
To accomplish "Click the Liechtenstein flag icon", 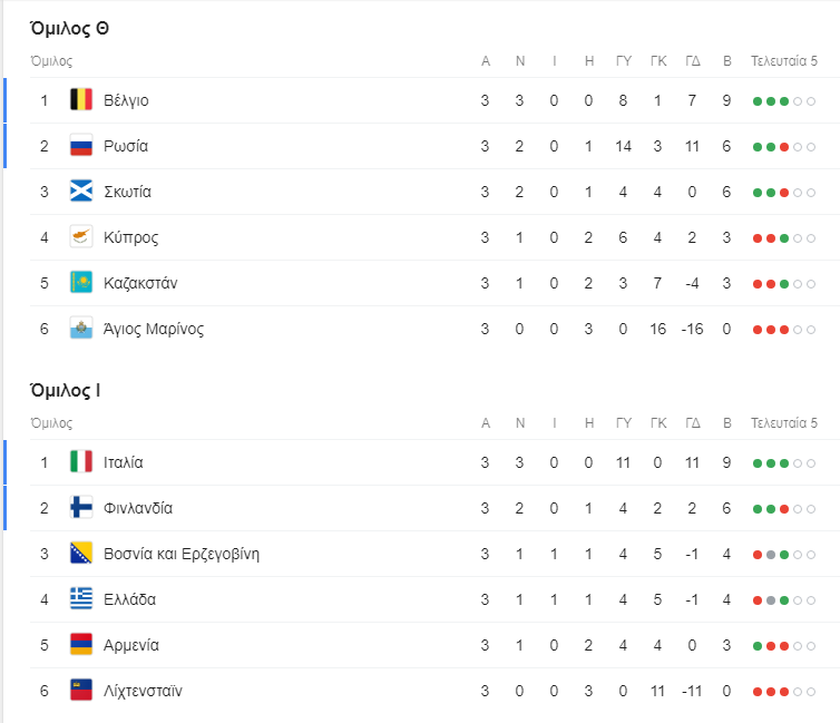I will pos(81,690).
